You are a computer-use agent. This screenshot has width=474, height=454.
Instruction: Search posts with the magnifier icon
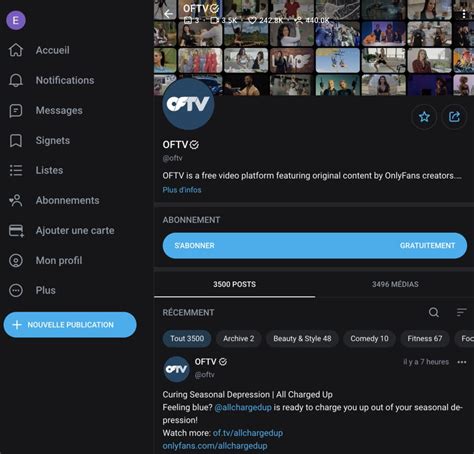[x=434, y=312]
